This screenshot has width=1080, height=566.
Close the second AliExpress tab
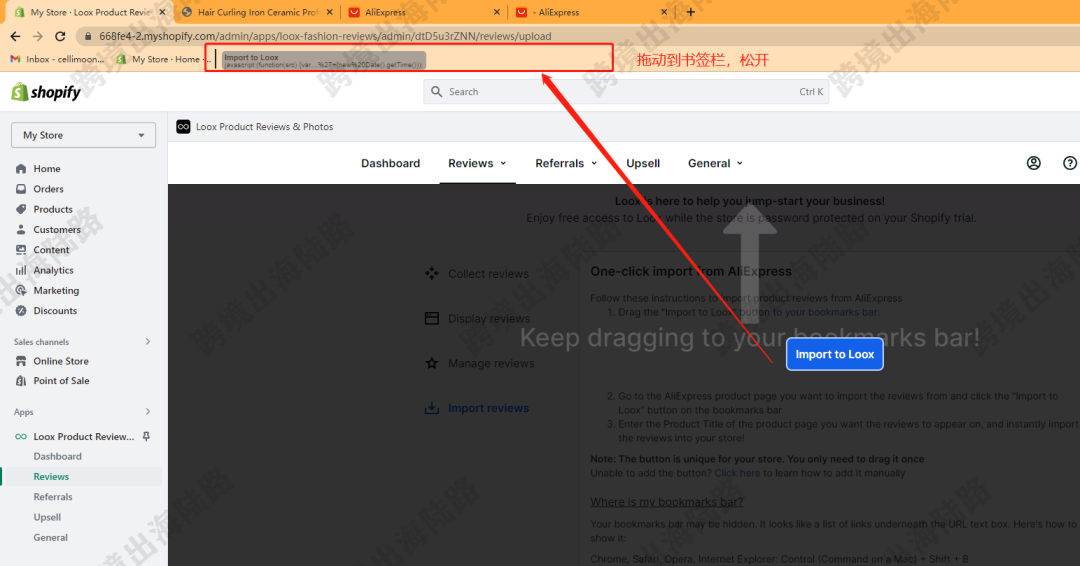(664, 12)
